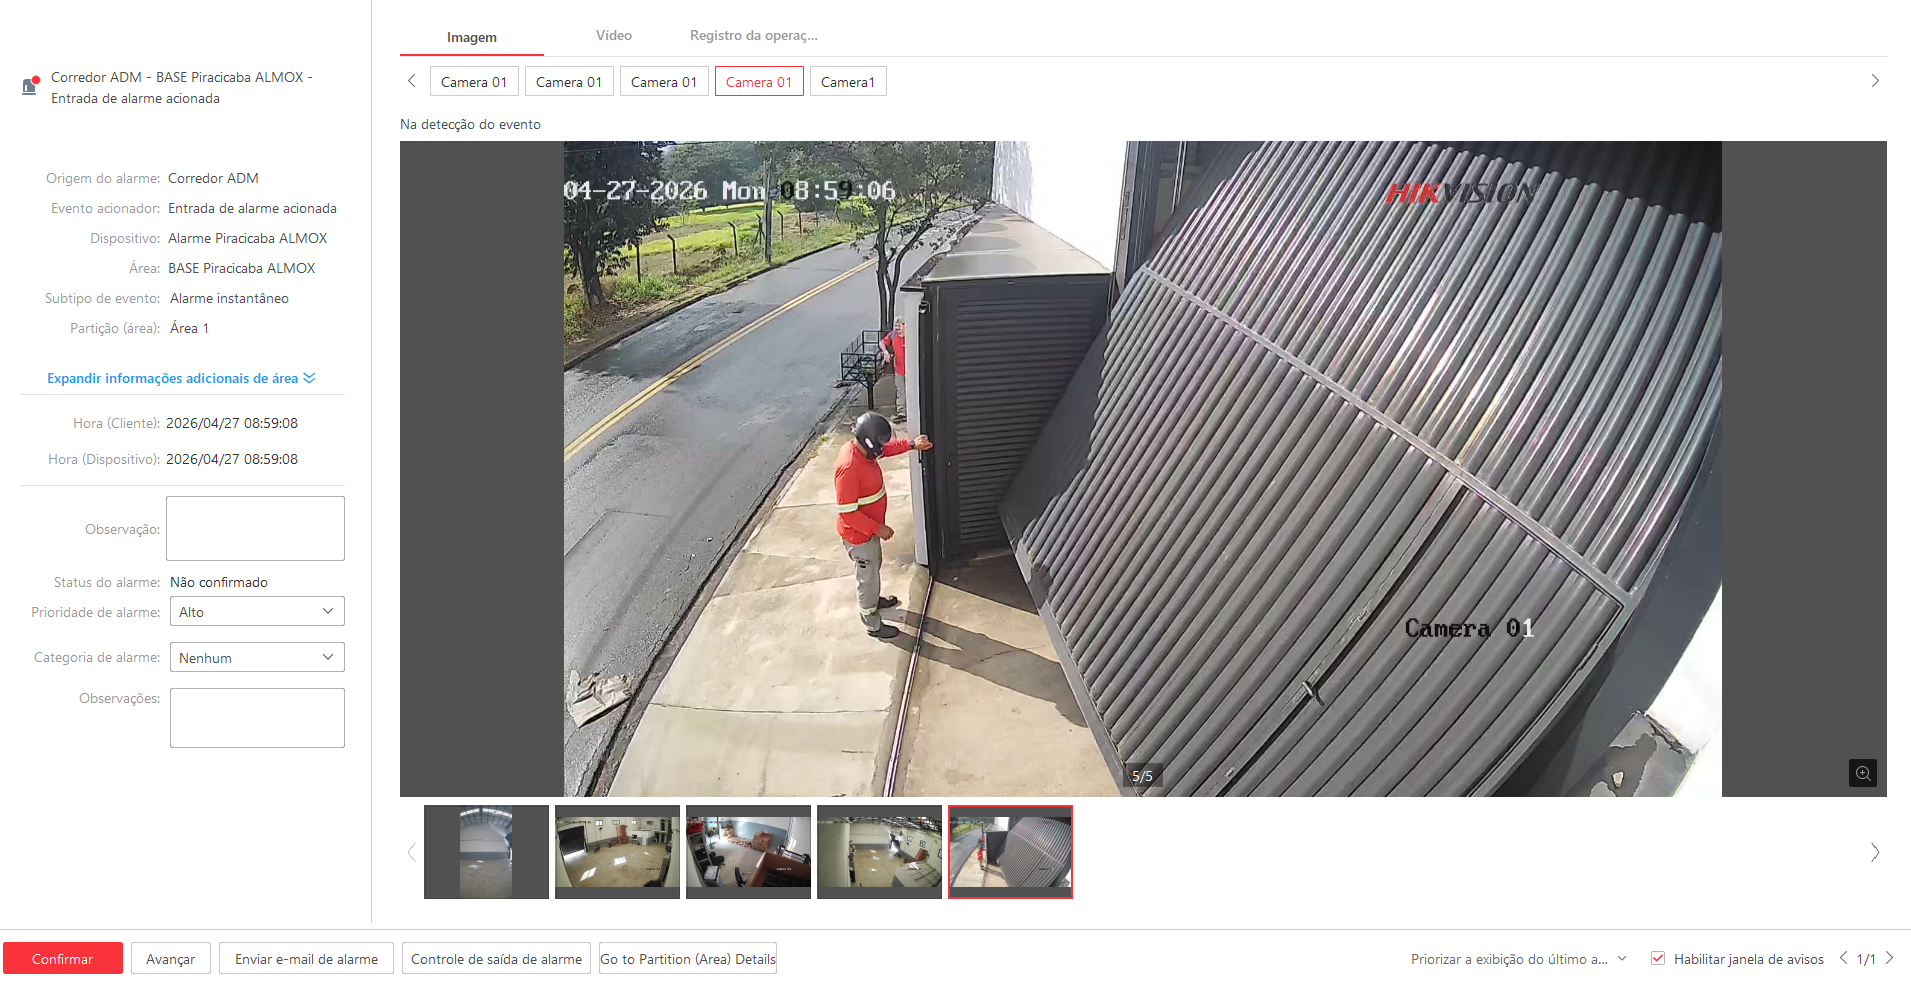Open Prioridade de alarme dropdown
Screen dimensions: 1911x981
[x=257, y=612]
